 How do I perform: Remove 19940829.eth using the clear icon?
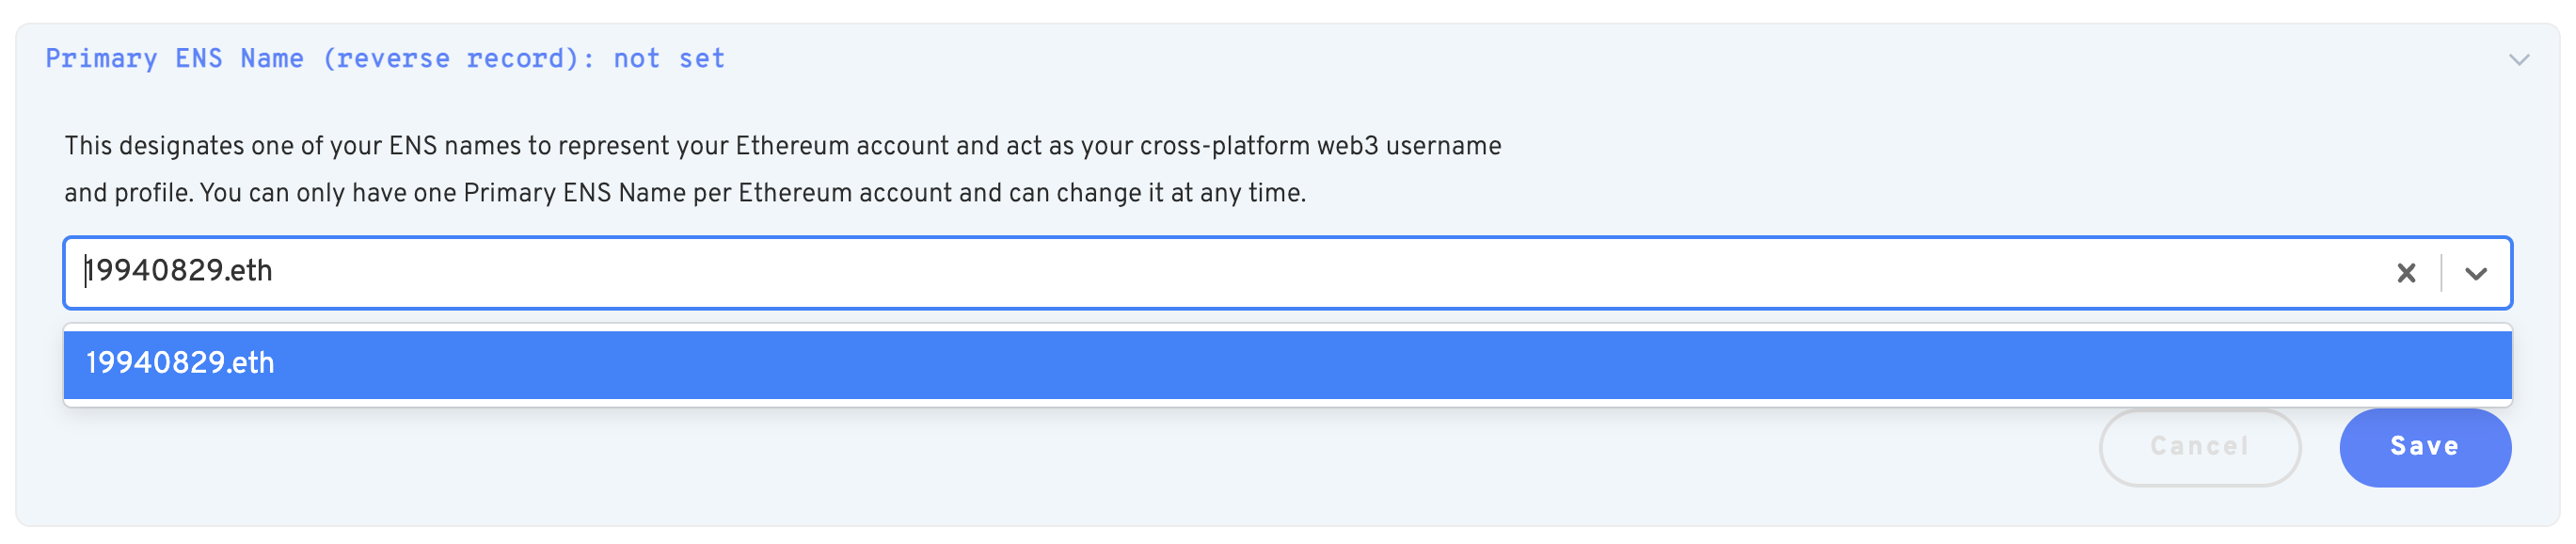pos(2406,273)
